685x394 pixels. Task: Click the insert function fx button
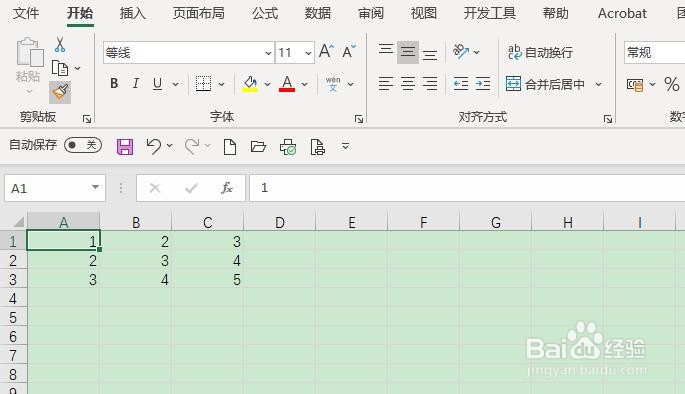[227, 188]
